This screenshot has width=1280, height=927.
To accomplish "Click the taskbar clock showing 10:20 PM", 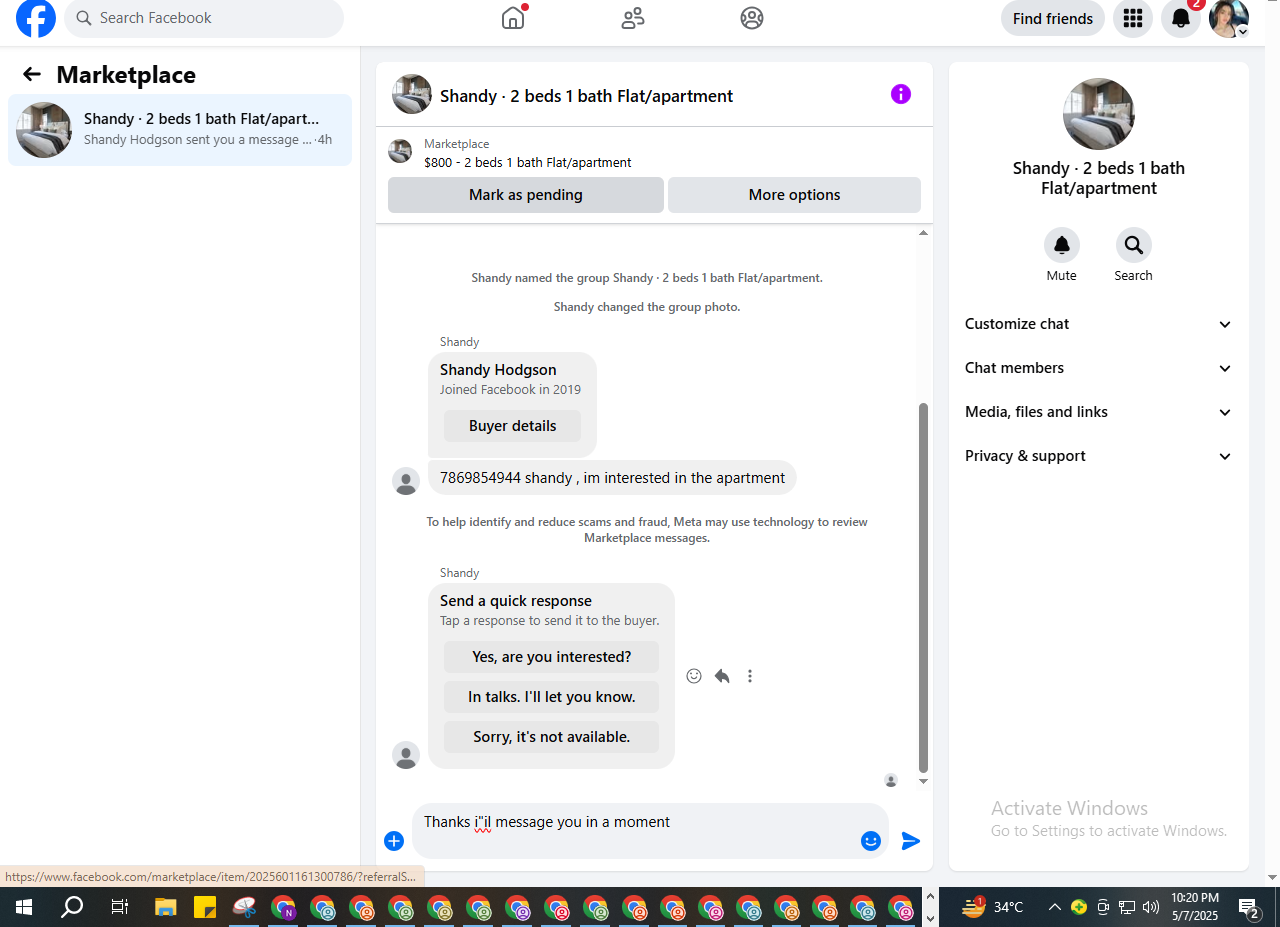I will (1194, 907).
